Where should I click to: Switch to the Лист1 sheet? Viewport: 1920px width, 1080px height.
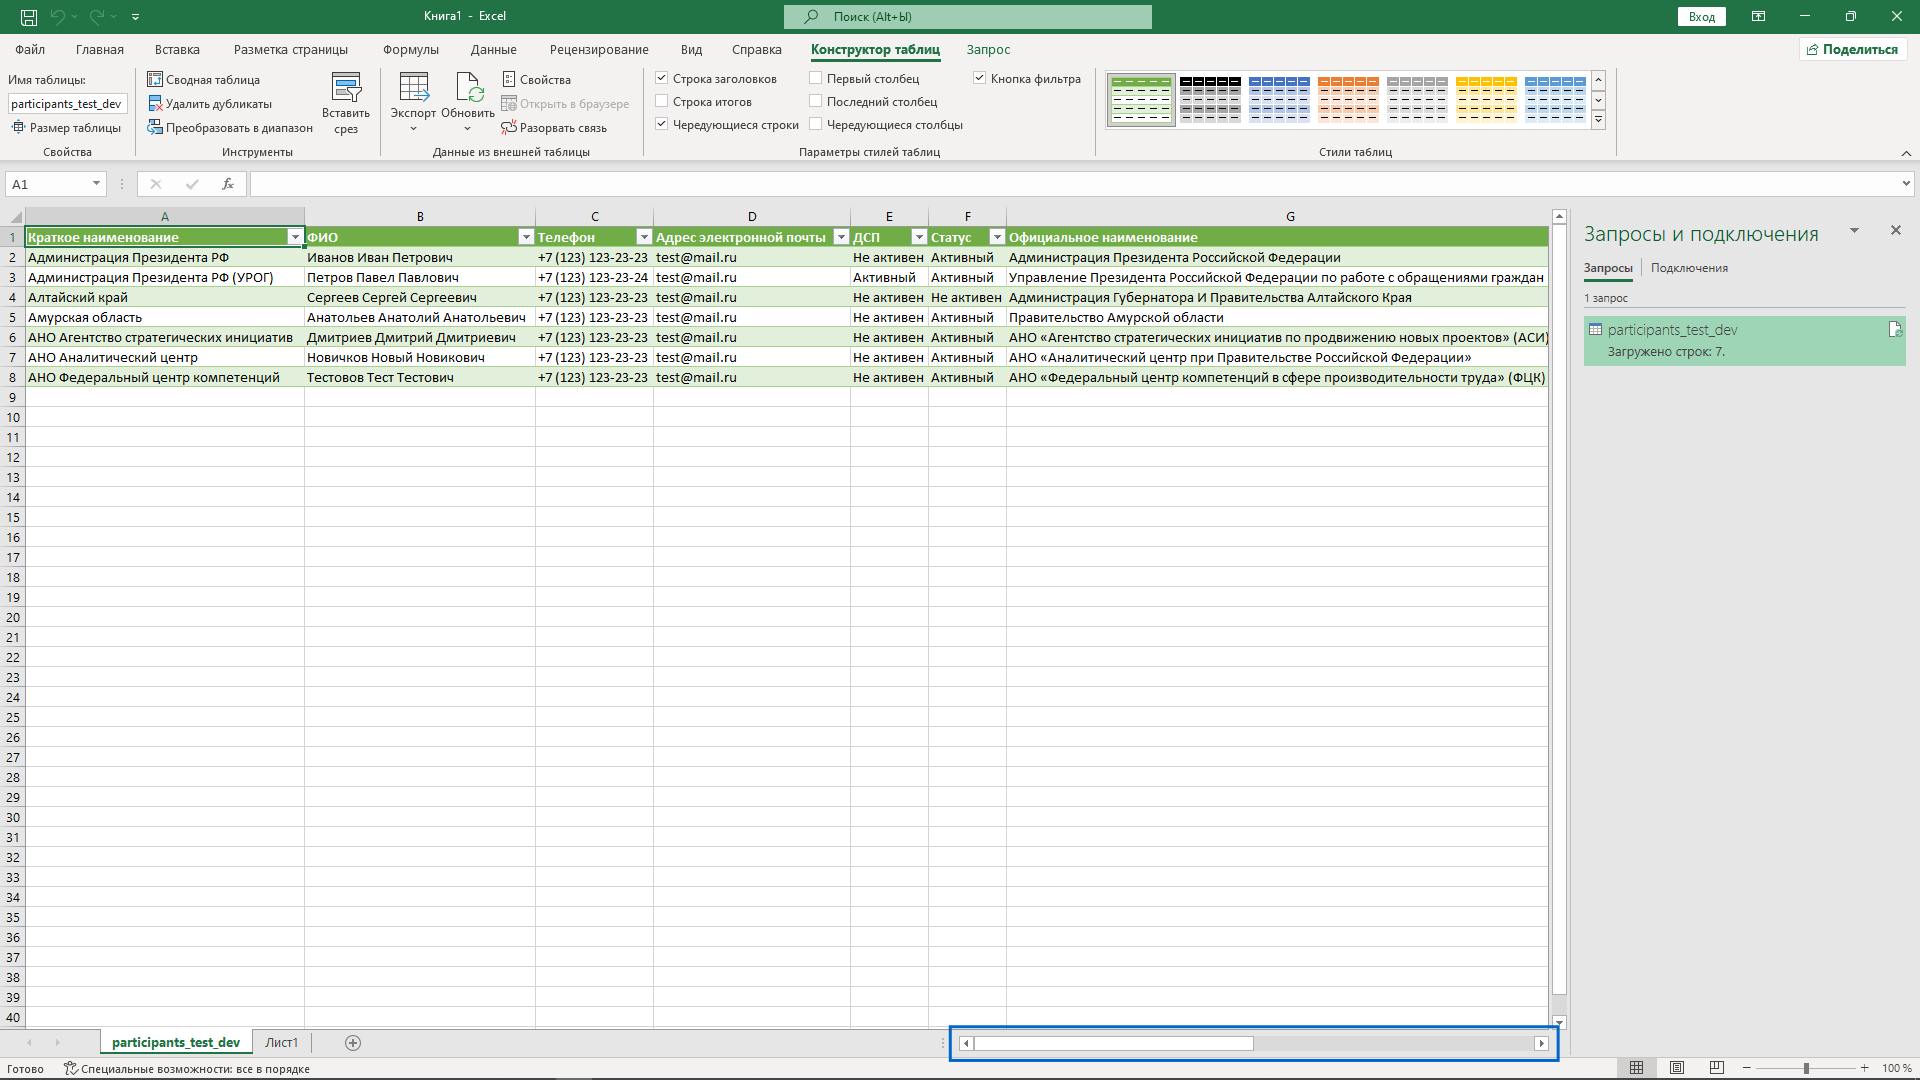coord(281,1042)
